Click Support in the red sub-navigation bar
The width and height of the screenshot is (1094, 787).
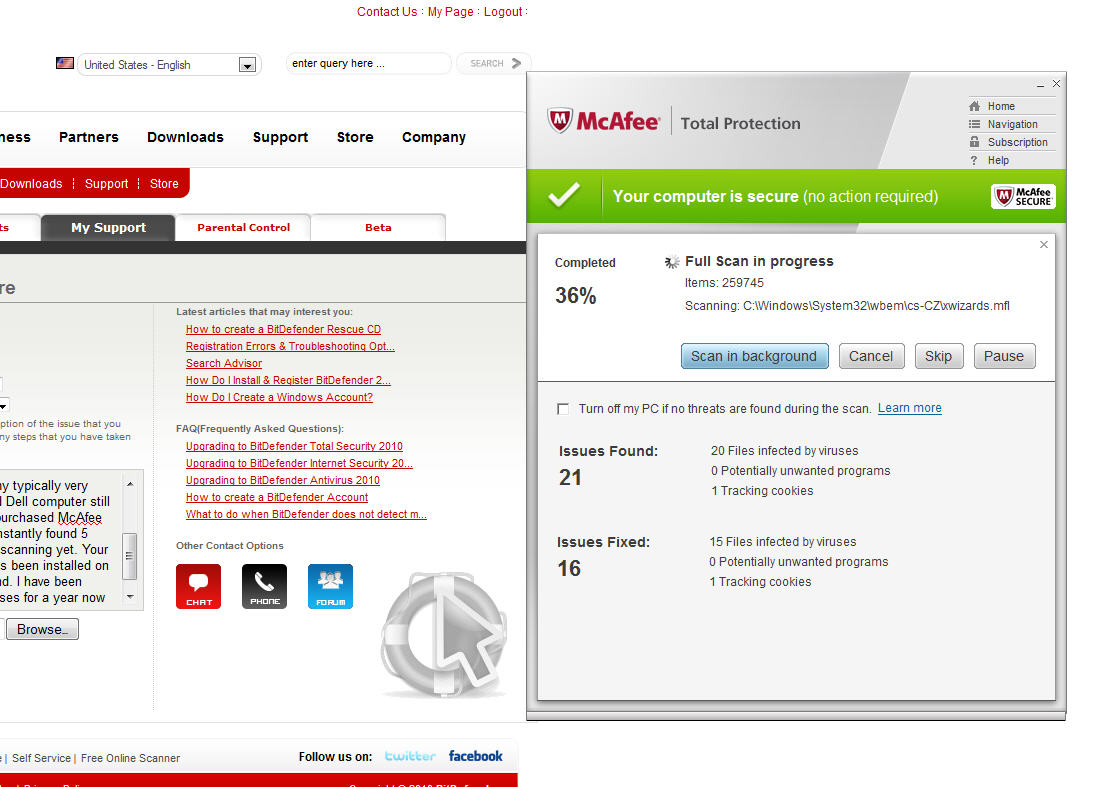click(107, 183)
